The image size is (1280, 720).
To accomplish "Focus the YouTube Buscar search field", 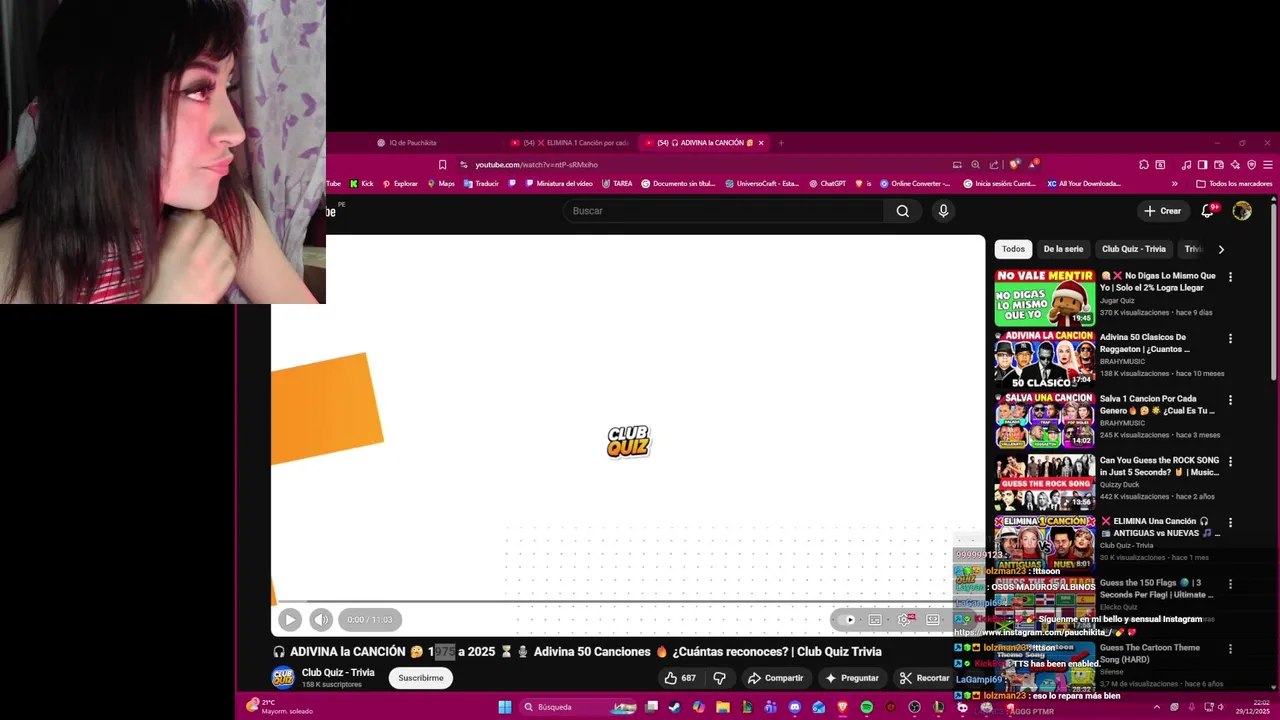I will (x=723, y=211).
